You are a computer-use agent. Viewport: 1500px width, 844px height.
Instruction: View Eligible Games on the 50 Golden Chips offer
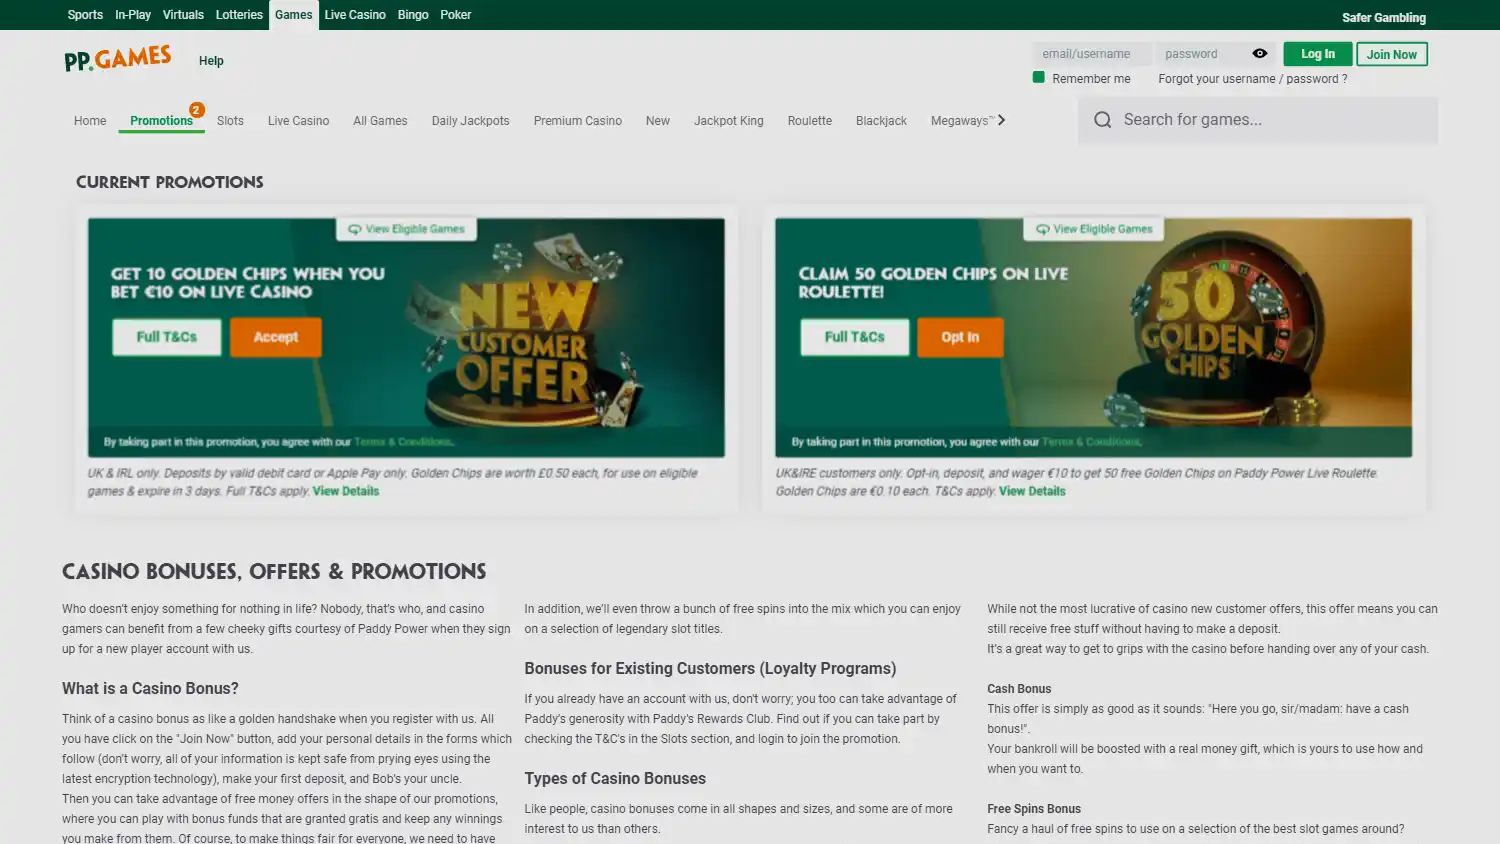click(x=1094, y=229)
